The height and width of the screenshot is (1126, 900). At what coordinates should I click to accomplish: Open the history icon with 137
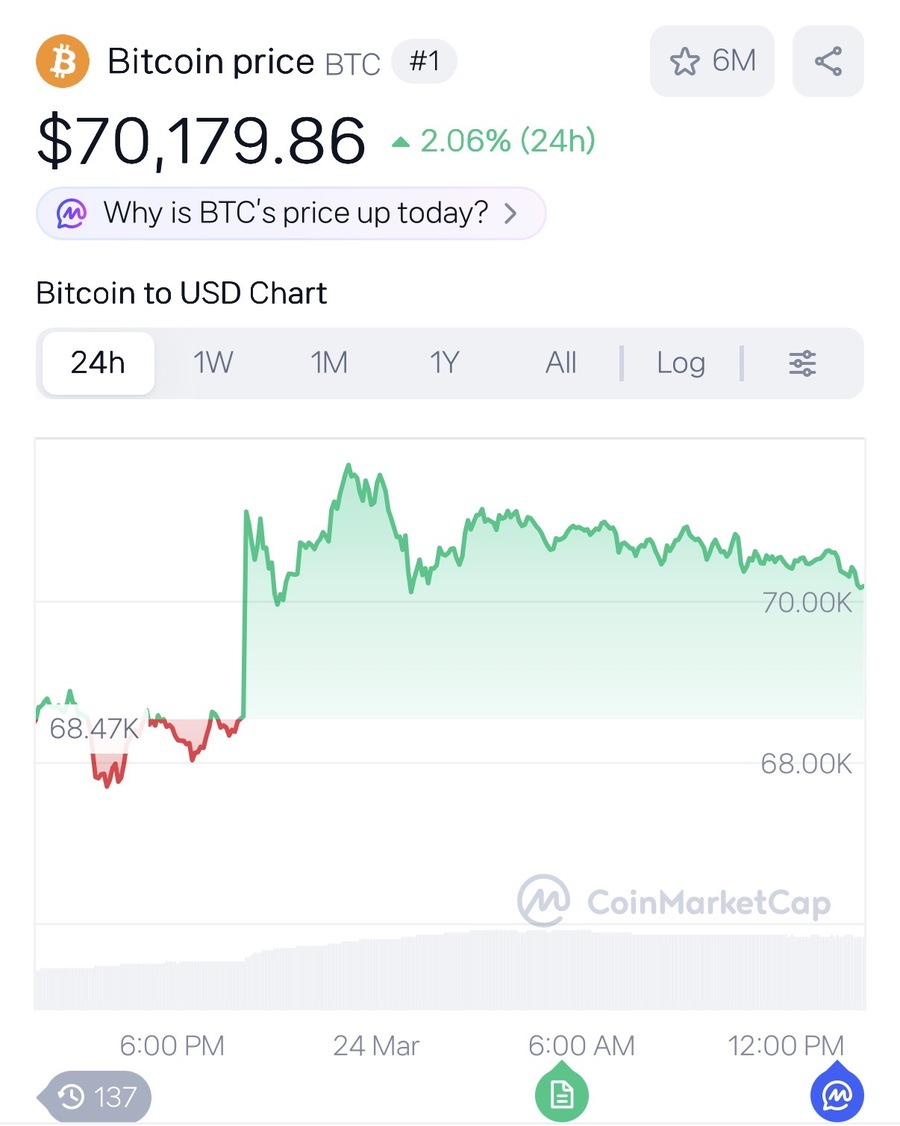point(96,1097)
